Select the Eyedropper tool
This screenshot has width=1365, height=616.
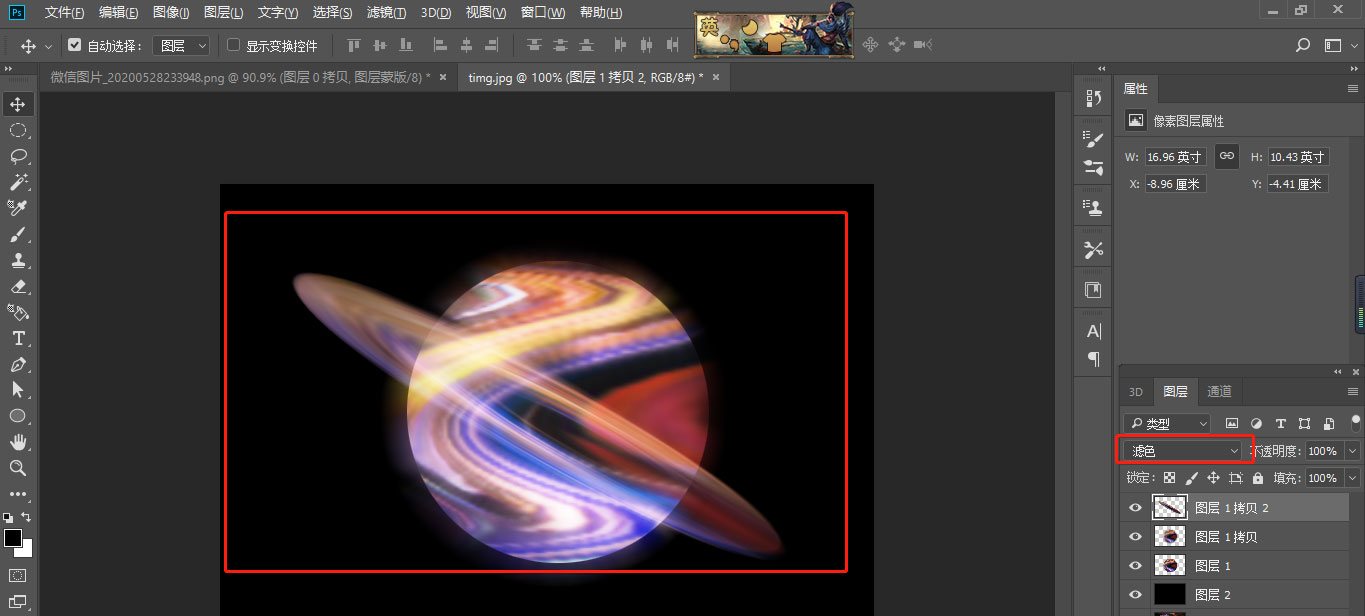18,208
